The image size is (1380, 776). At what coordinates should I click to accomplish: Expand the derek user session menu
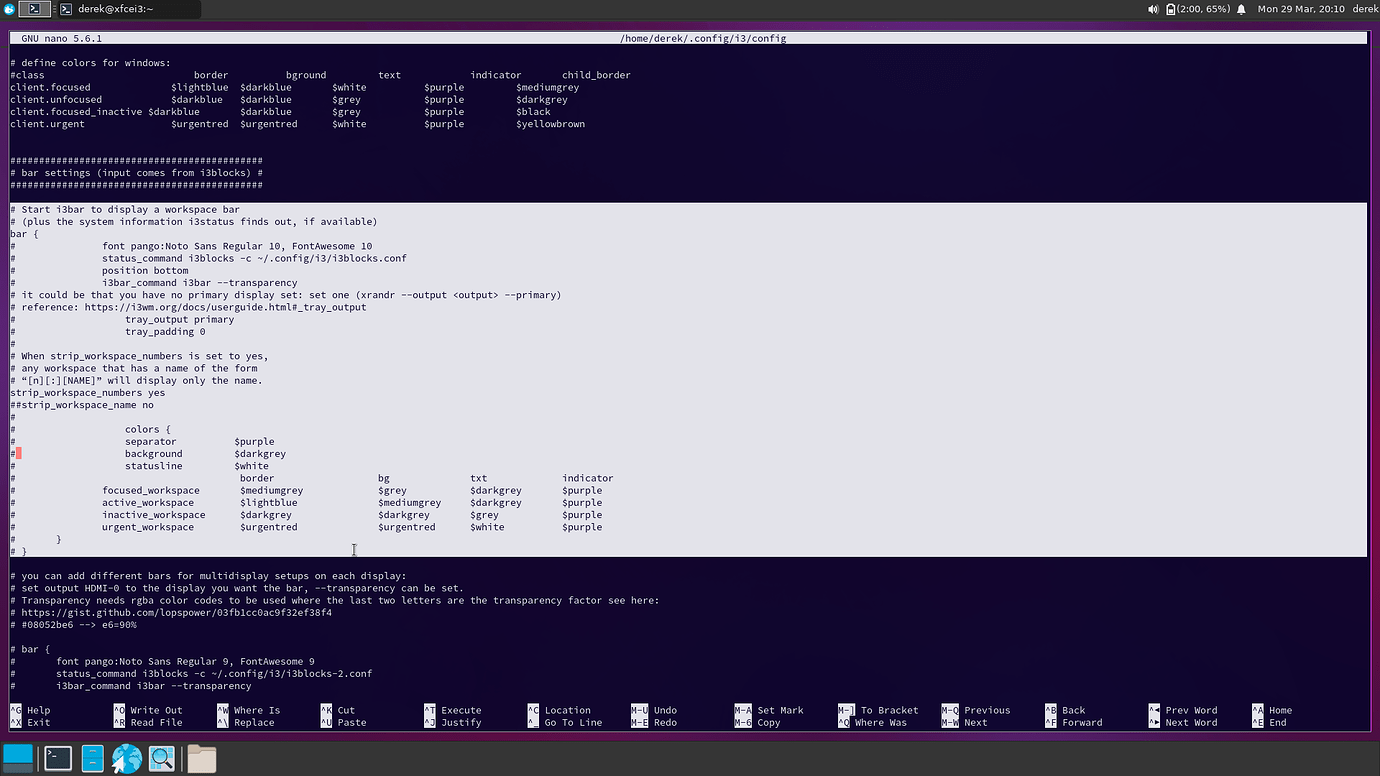click(1363, 9)
